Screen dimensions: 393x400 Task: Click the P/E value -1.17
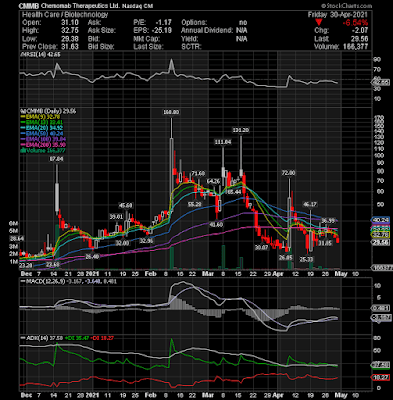[x=164, y=22]
